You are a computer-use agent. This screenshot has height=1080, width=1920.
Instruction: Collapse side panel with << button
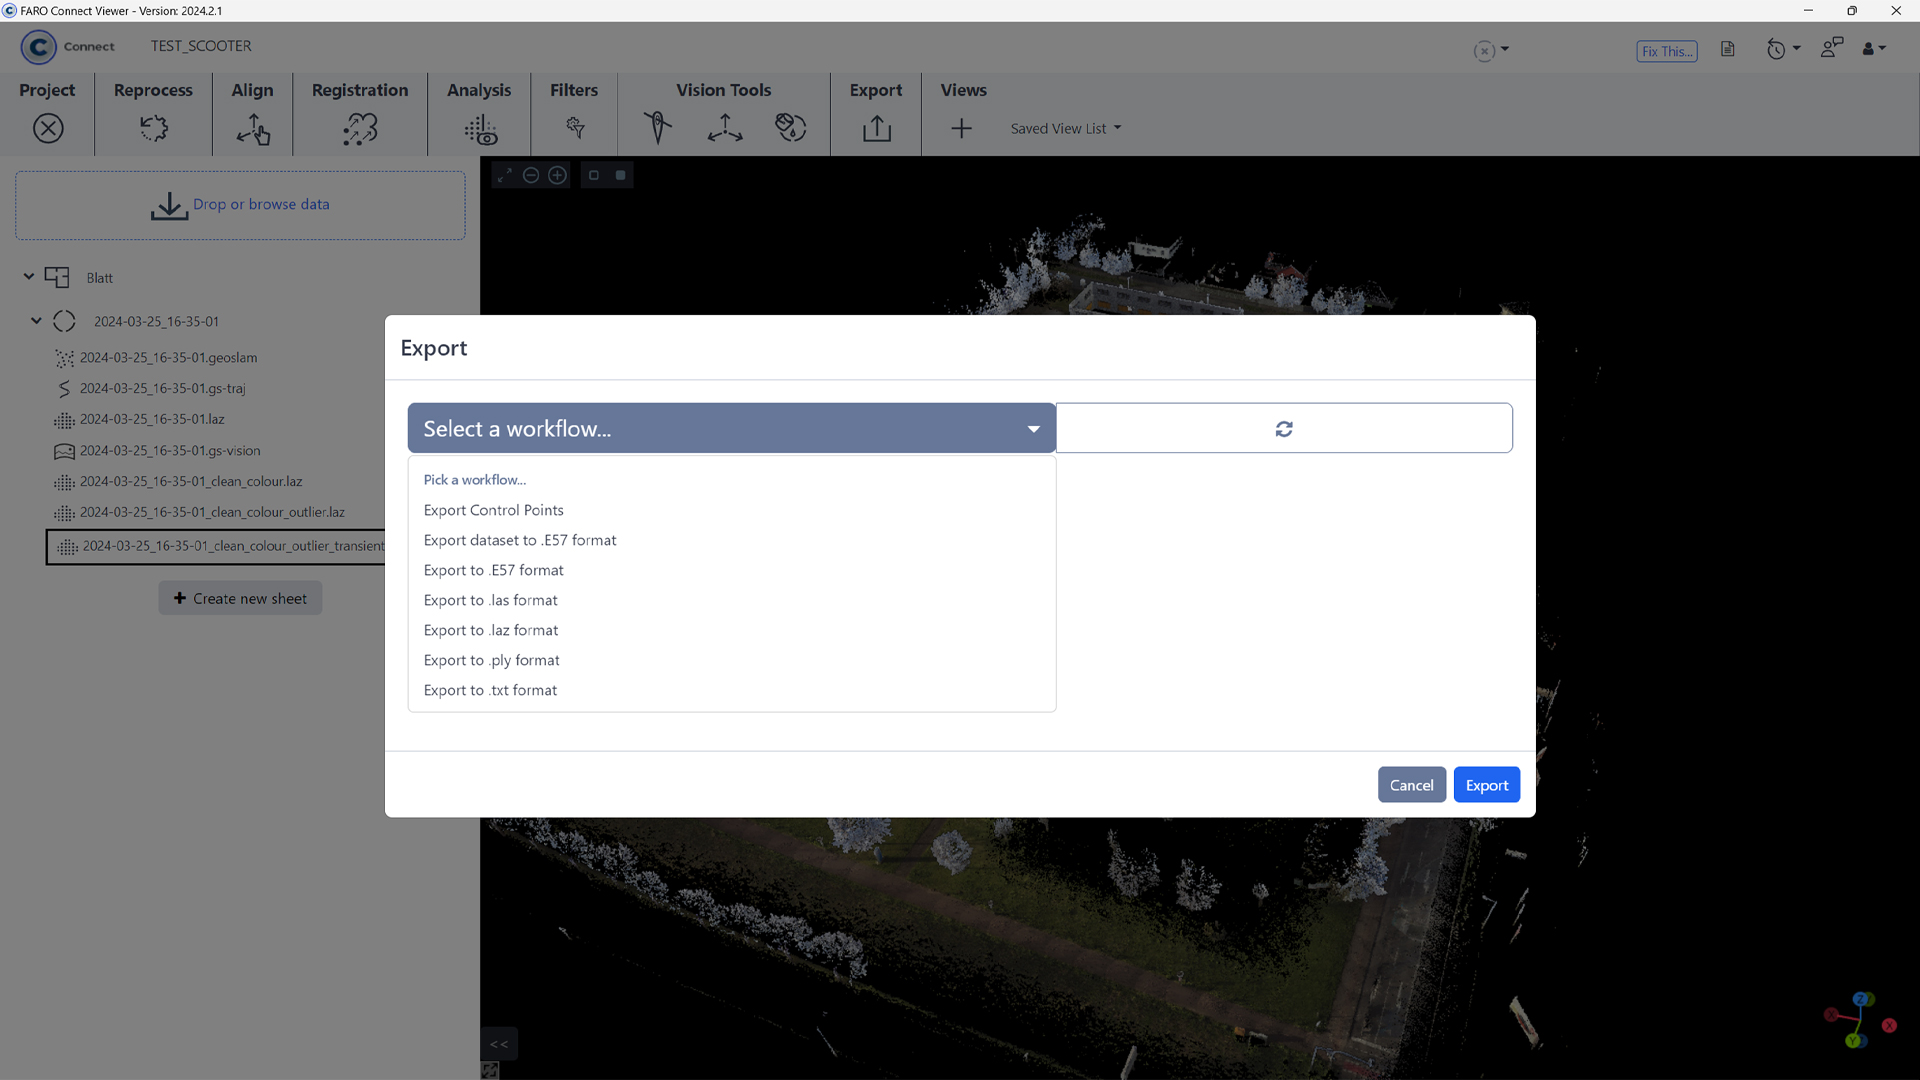499,1044
